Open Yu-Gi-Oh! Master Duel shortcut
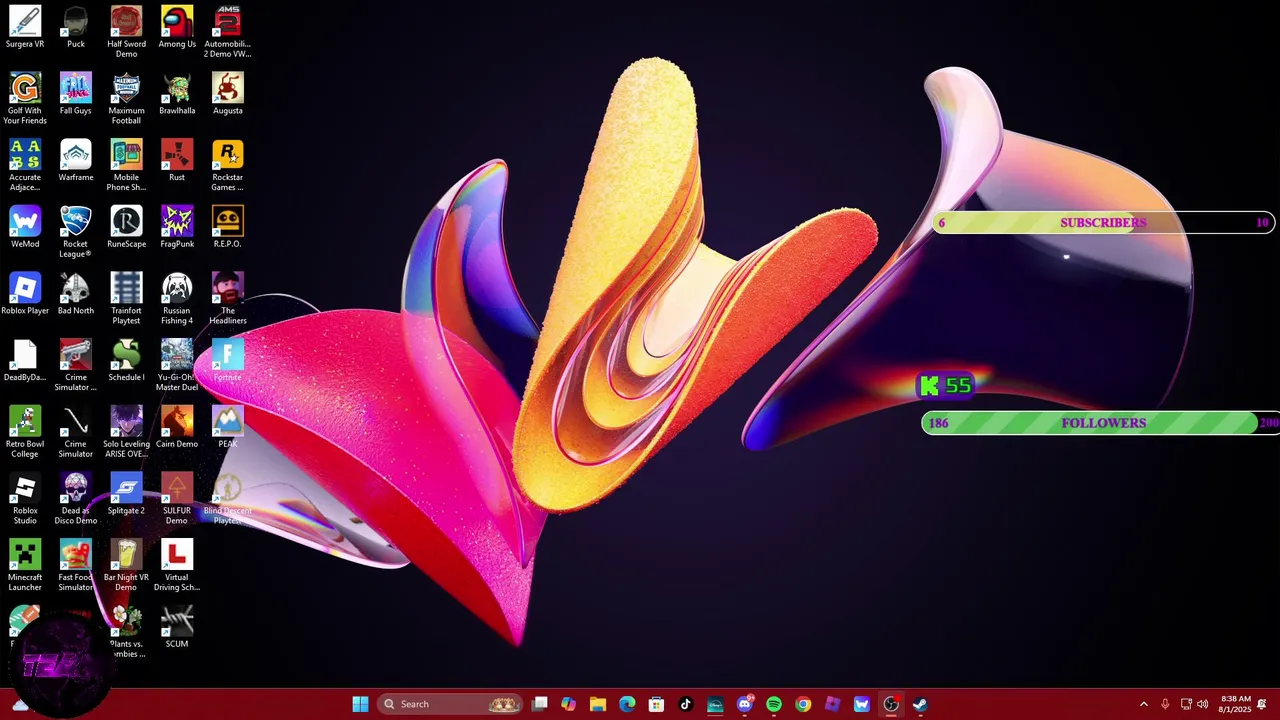 click(177, 365)
